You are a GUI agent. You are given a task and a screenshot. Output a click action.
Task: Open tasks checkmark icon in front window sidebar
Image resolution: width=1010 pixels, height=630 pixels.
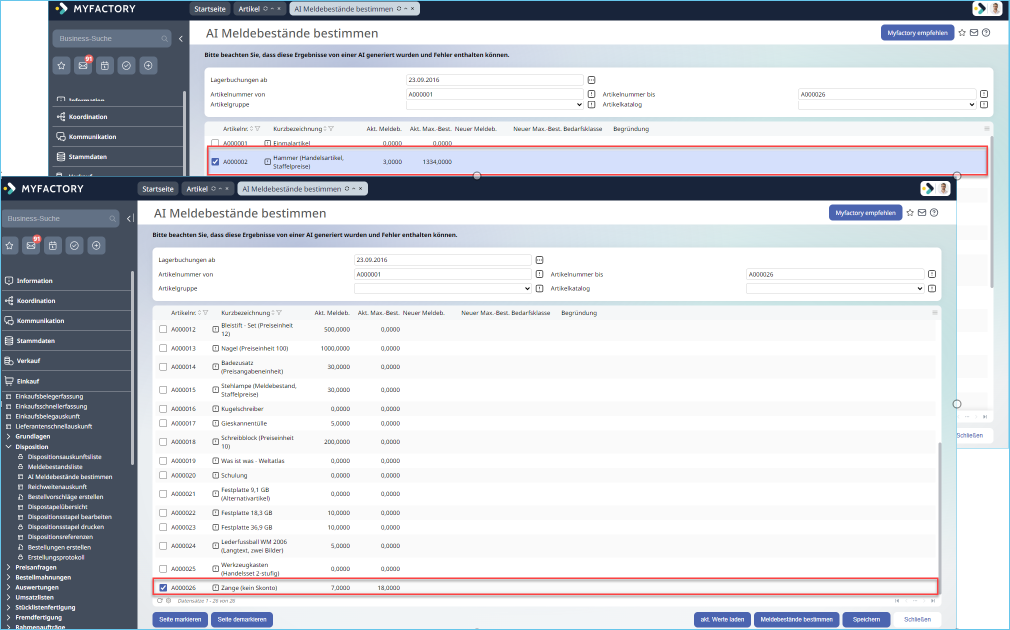pos(75,245)
